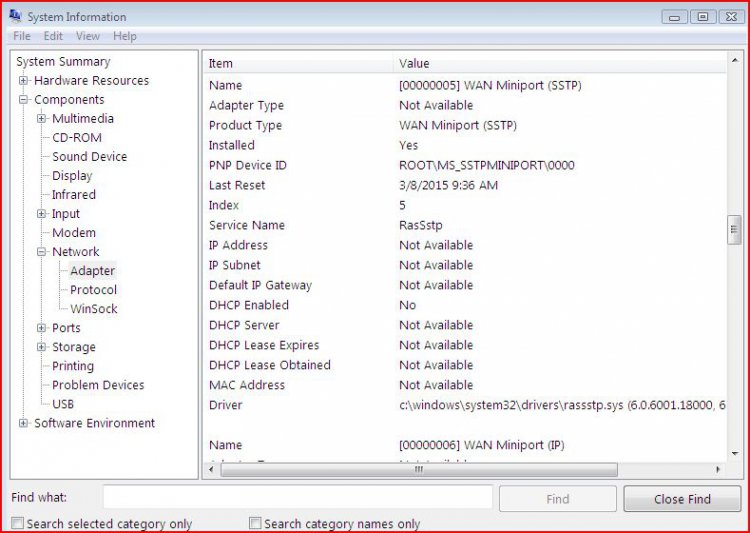
Task: Click the horizontal scrollbar right arrow
Action: click(x=717, y=469)
